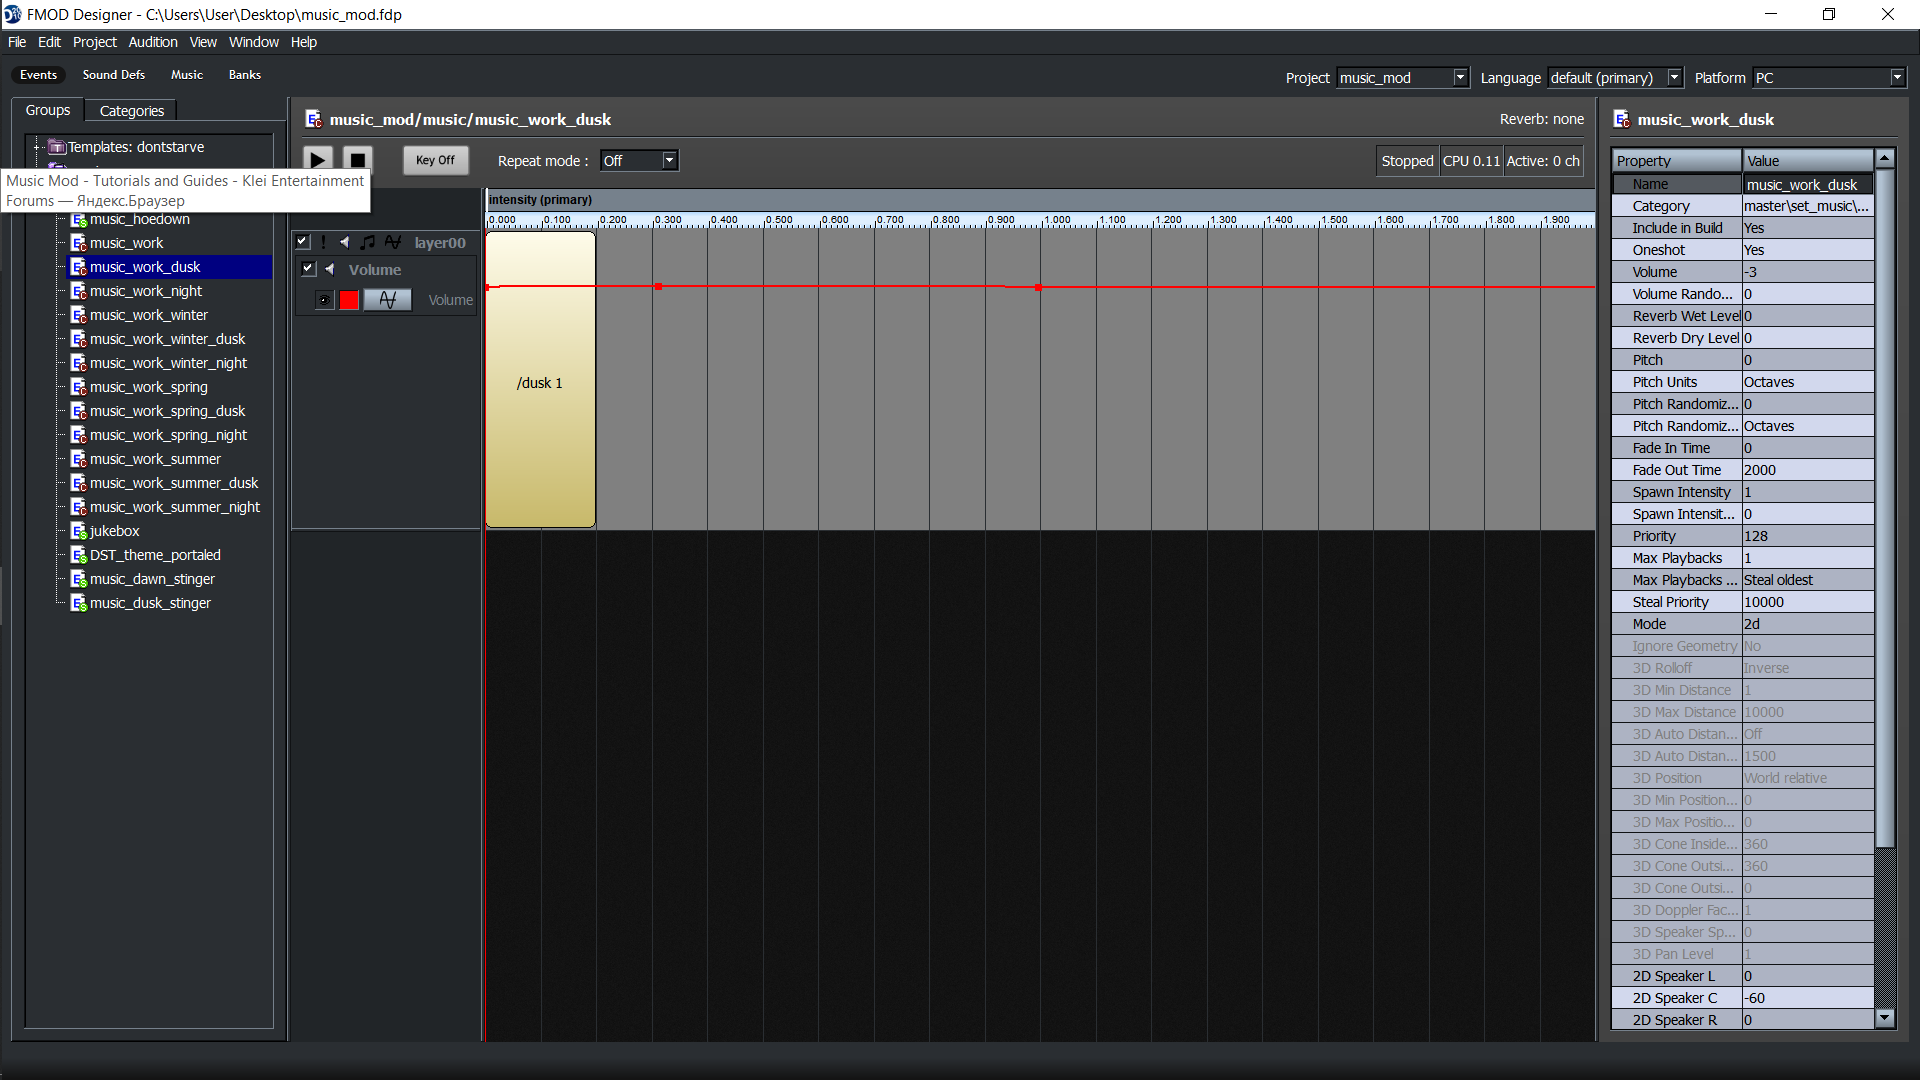Switch to the Sound Defs tab
The width and height of the screenshot is (1920, 1080).
(113, 75)
